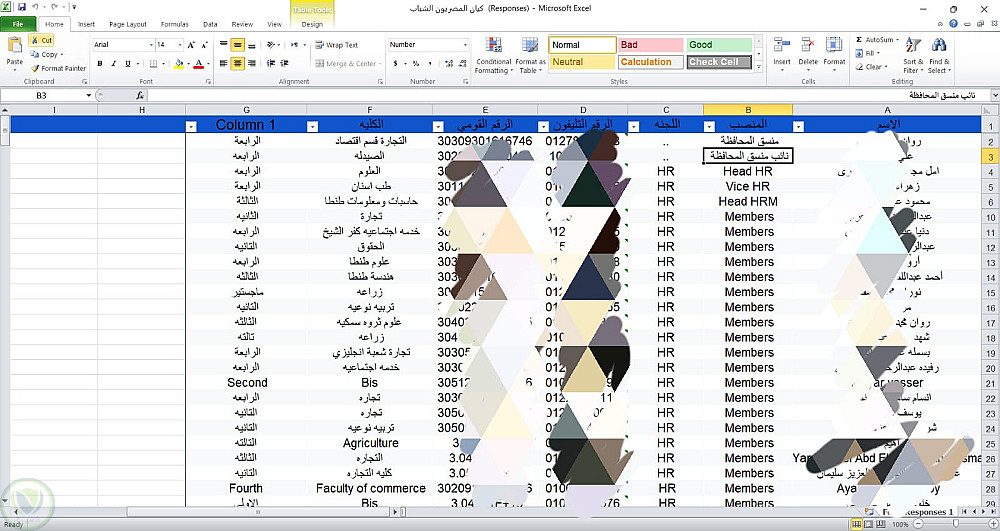The width and height of the screenshot is (1000, 531).
Task: Click the Undo arrow icon
Action: (x=35, y=8)
